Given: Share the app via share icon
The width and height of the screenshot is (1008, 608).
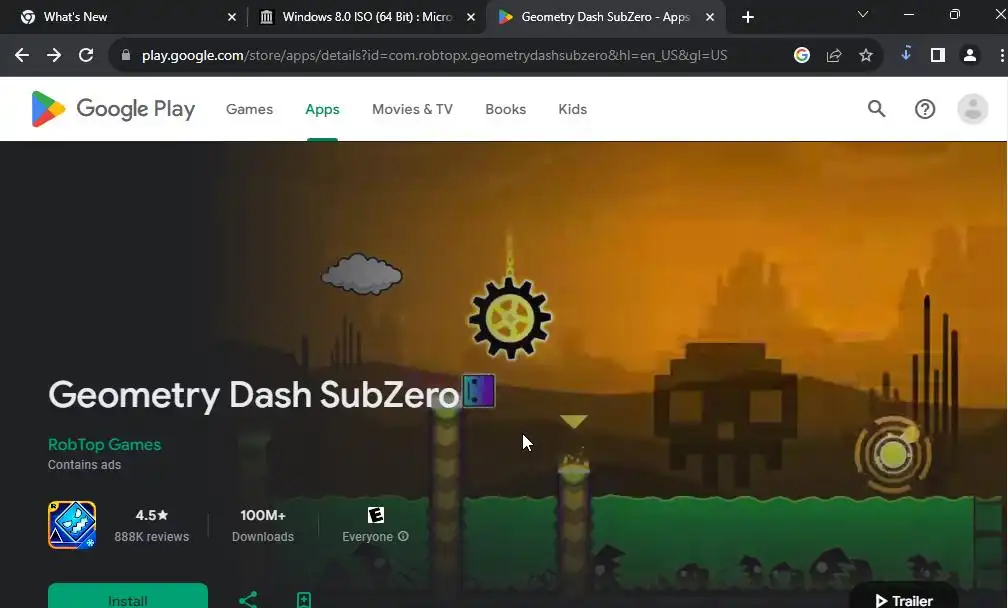Looking at the screenshot, I should tap(248, 600).
